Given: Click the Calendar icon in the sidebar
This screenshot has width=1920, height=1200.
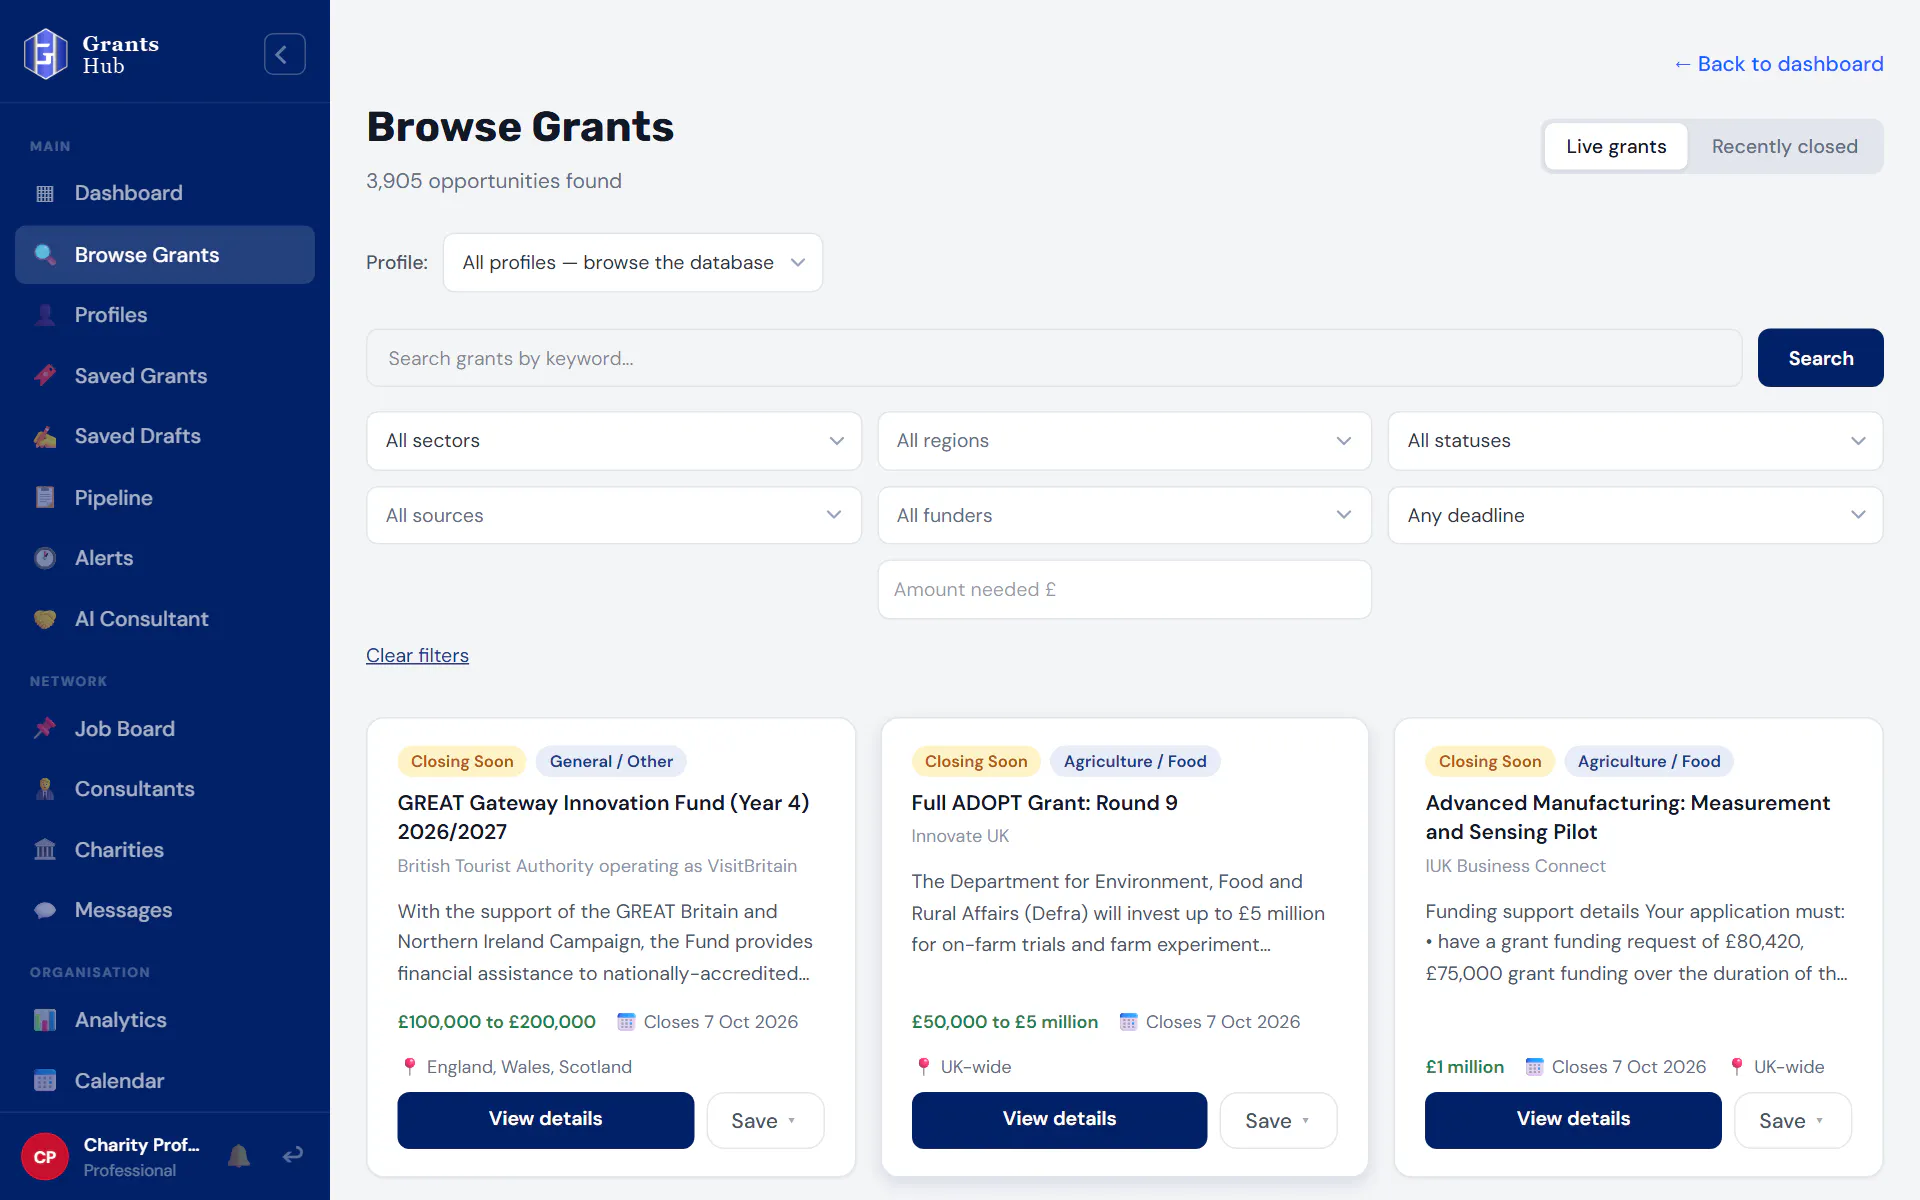Looking at the screenshot, I should click(x=45, y=1081).
